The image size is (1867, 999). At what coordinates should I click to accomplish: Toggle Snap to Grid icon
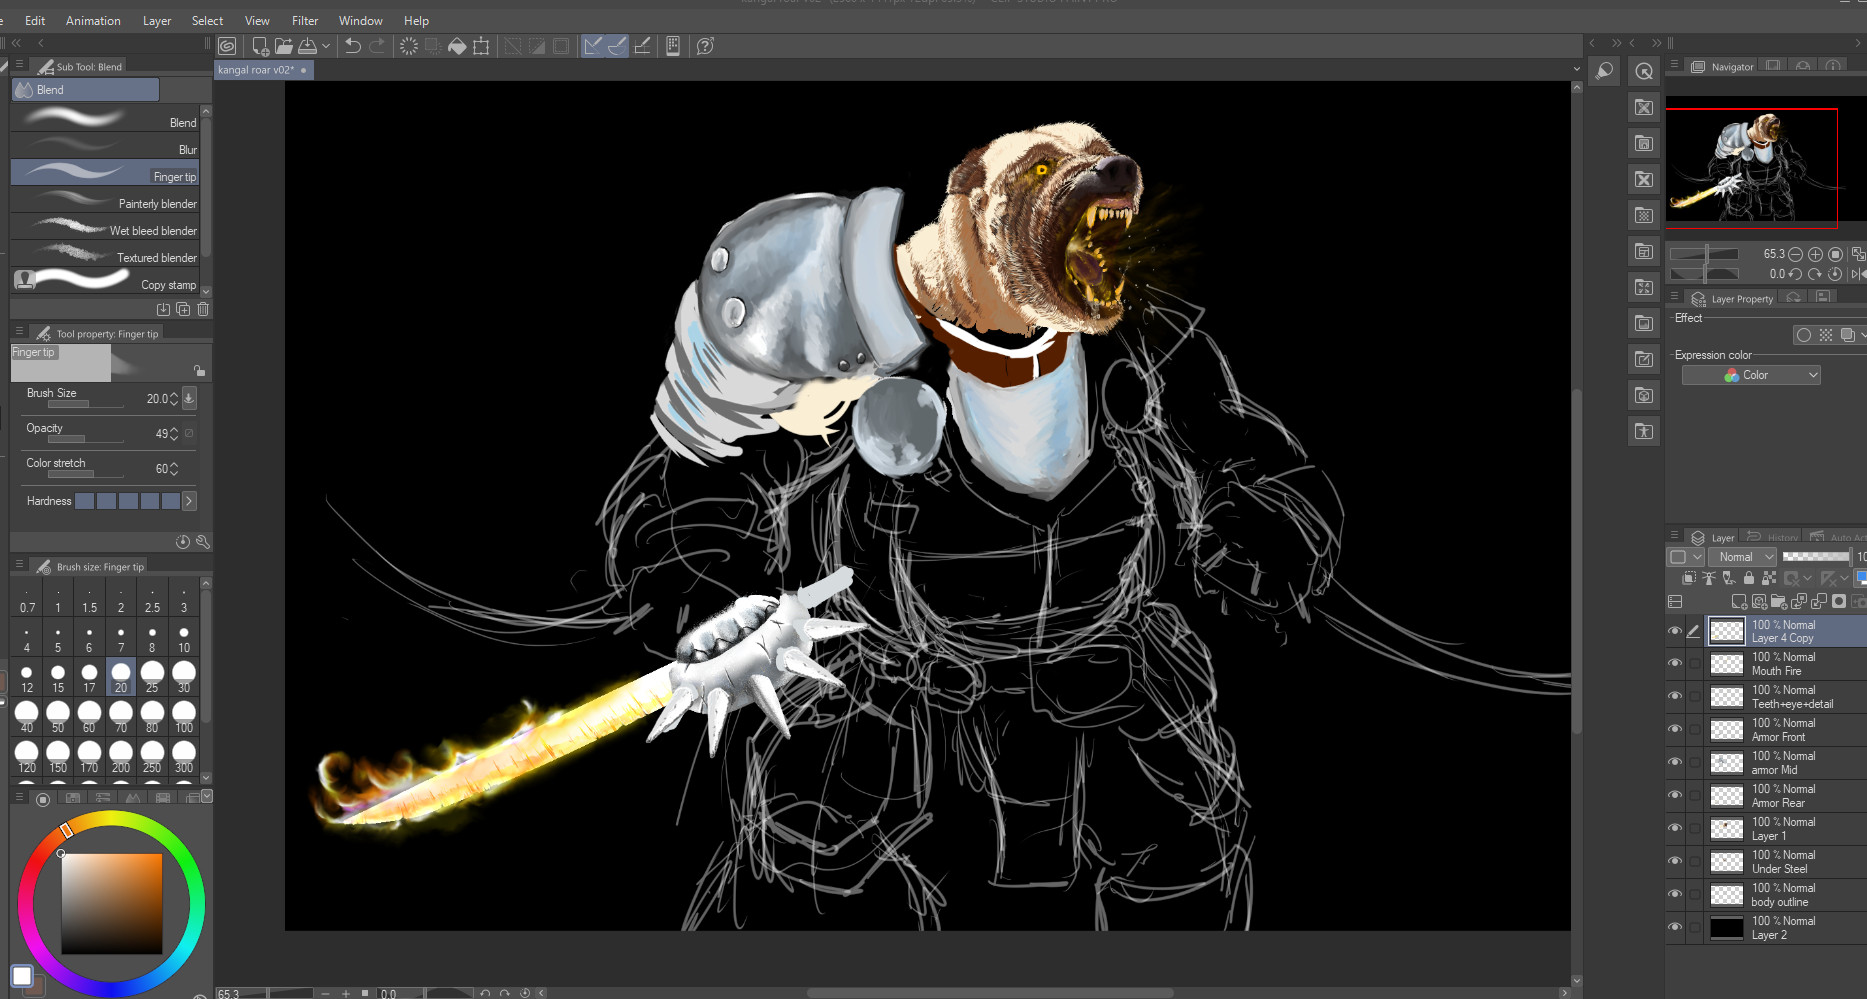coord(642,46)
